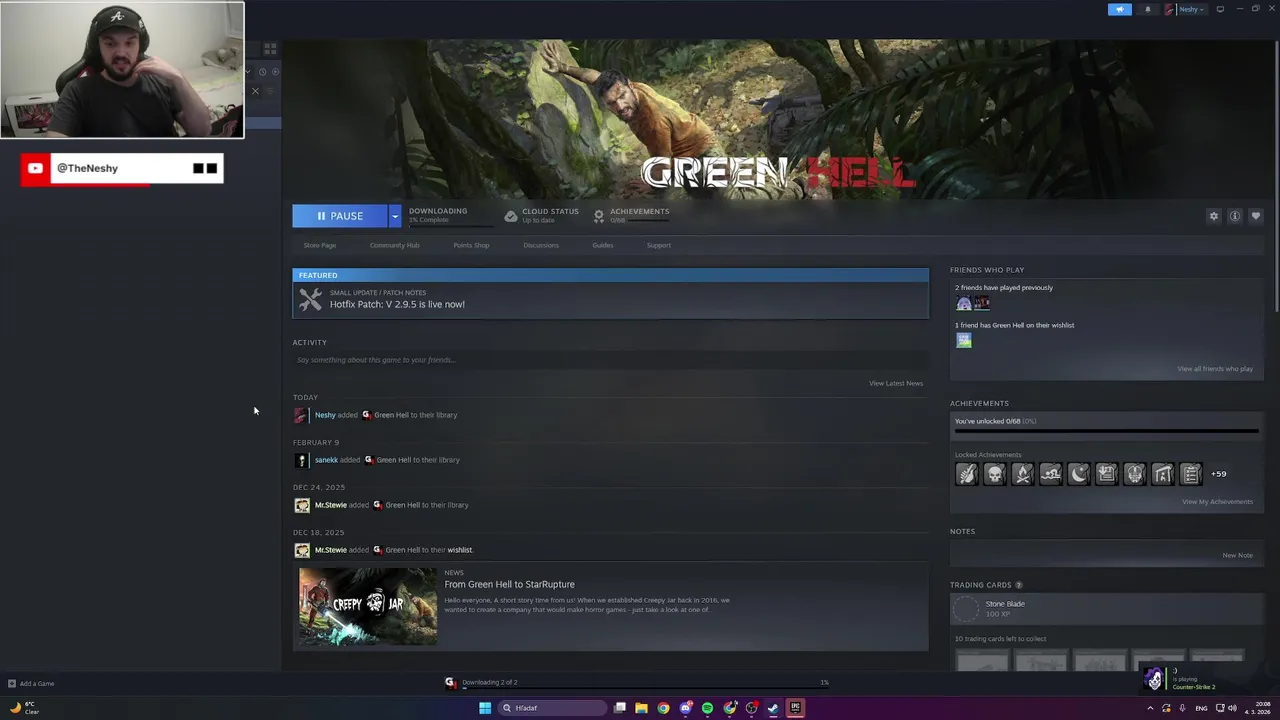Click first friend avatar who played previously
1280x720 pixels.
964,303
